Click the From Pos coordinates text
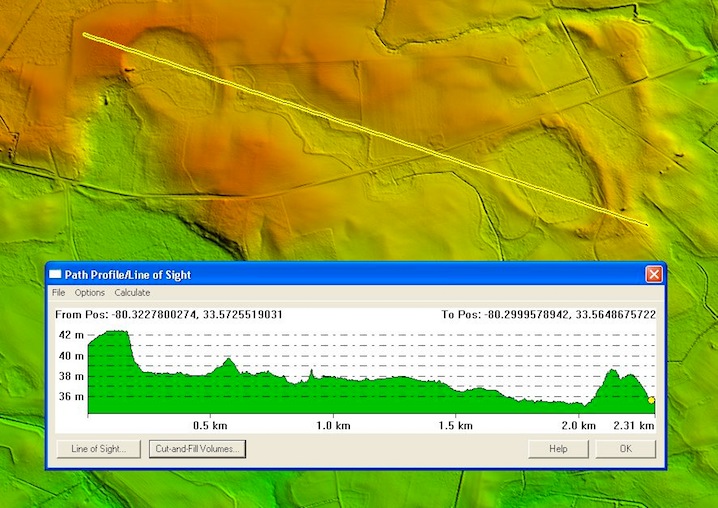718x508 pixels. pos(169,315)
